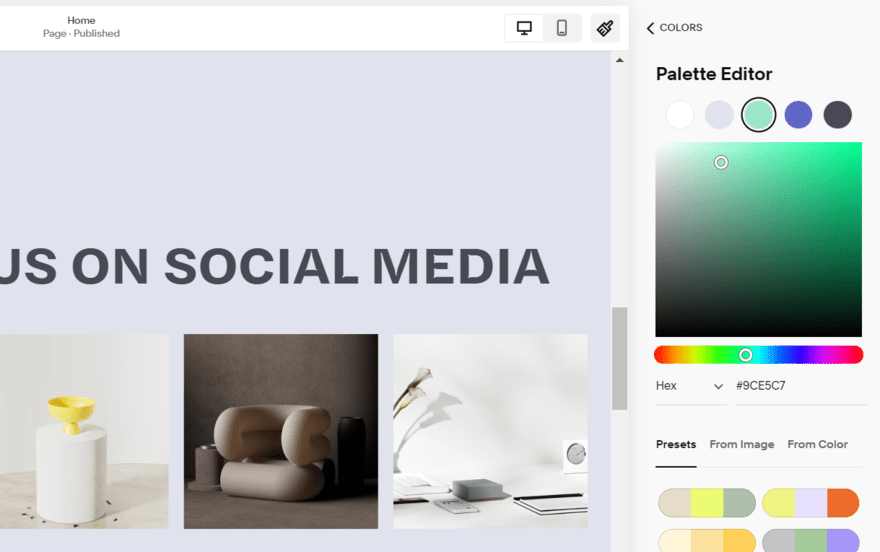
Task: Switch to the Presets tab
Action: 676,444
